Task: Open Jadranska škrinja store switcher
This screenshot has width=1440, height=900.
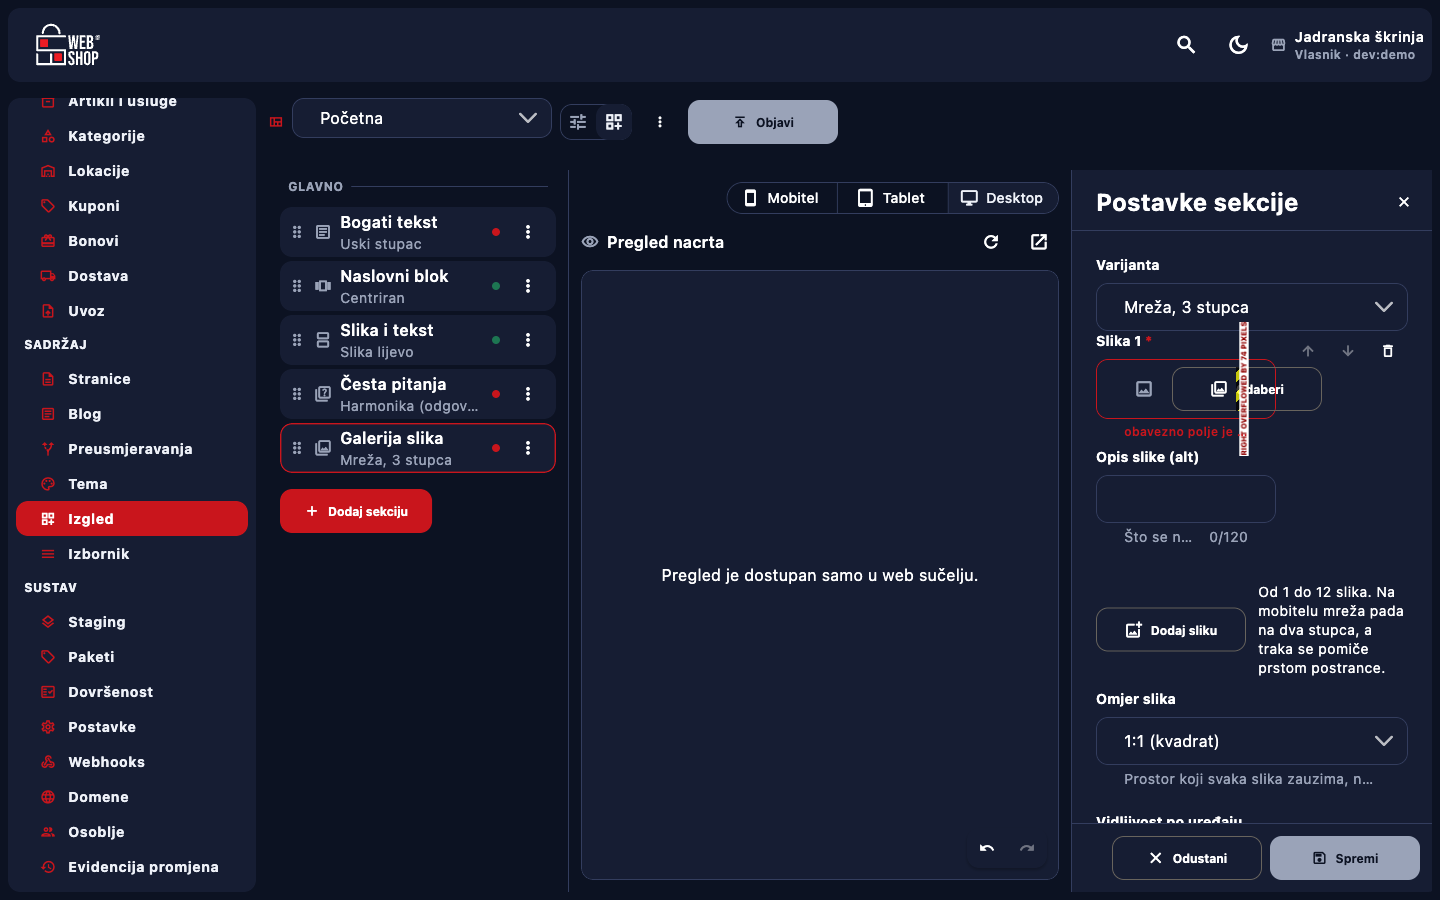Action: click(x=1347, y=45)
